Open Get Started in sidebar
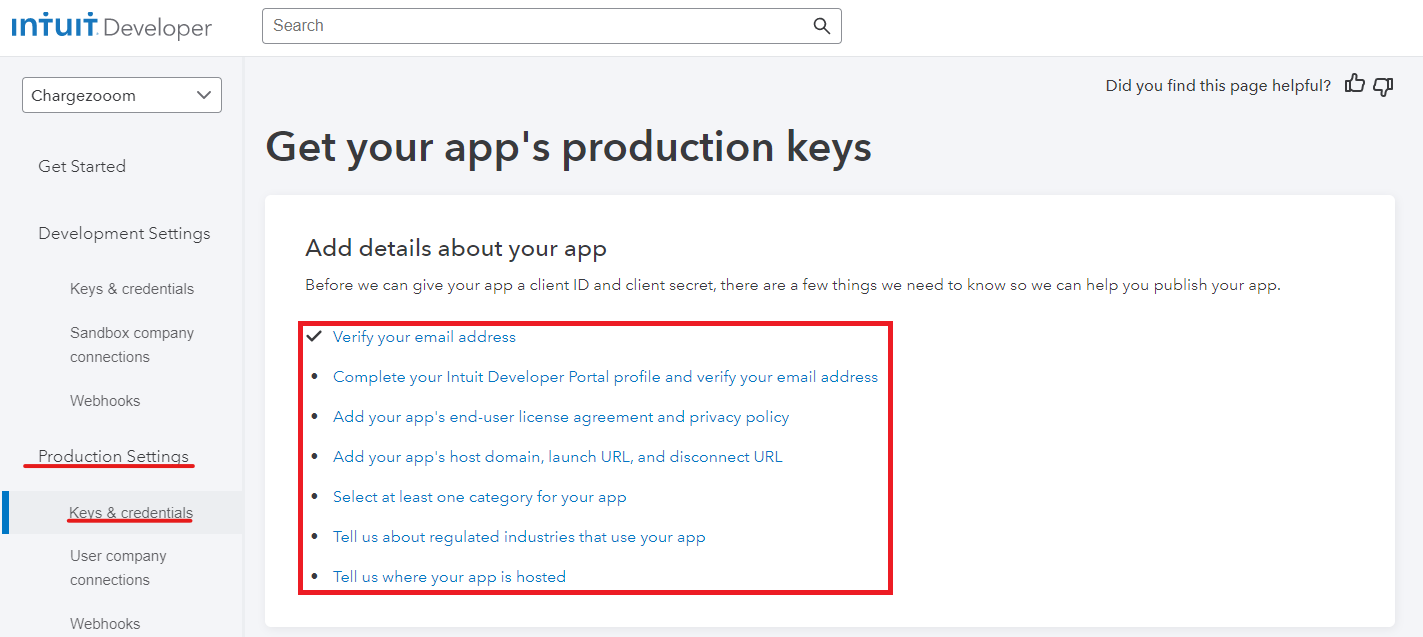The width and height of the screenshot is (1423, 637). 82,166
